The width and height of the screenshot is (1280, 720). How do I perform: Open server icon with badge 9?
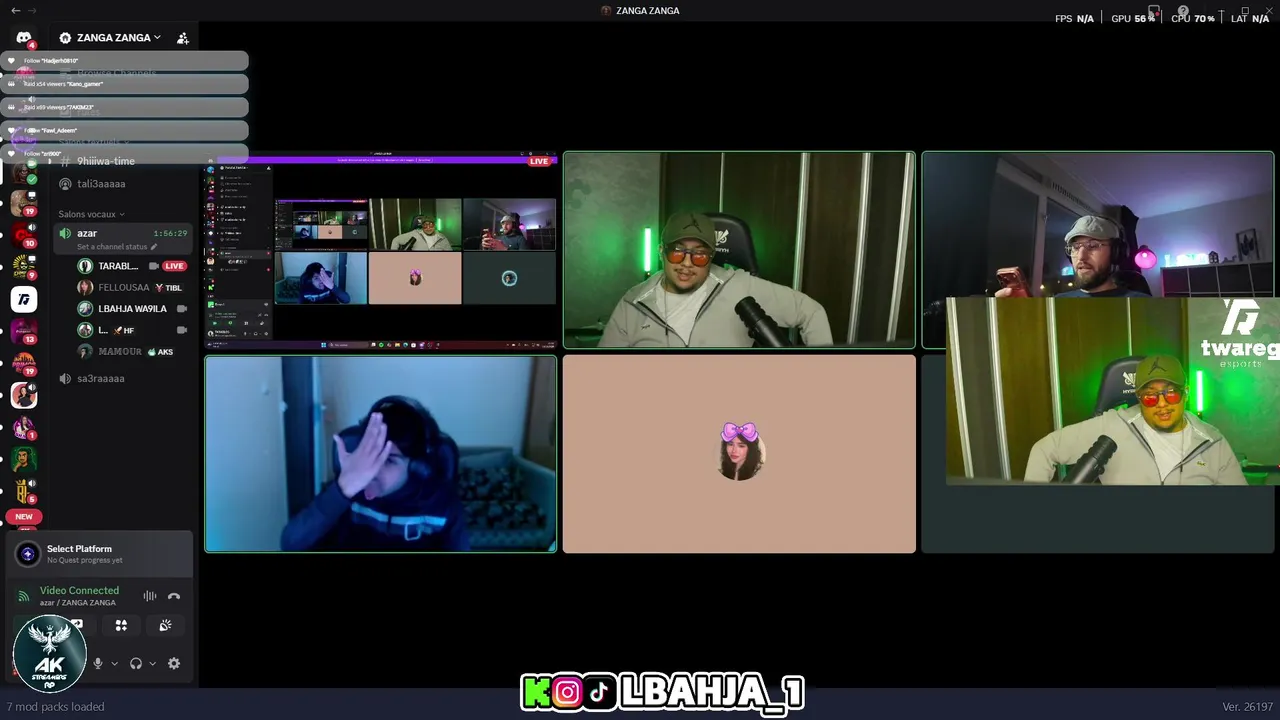[x=24, y=267]
